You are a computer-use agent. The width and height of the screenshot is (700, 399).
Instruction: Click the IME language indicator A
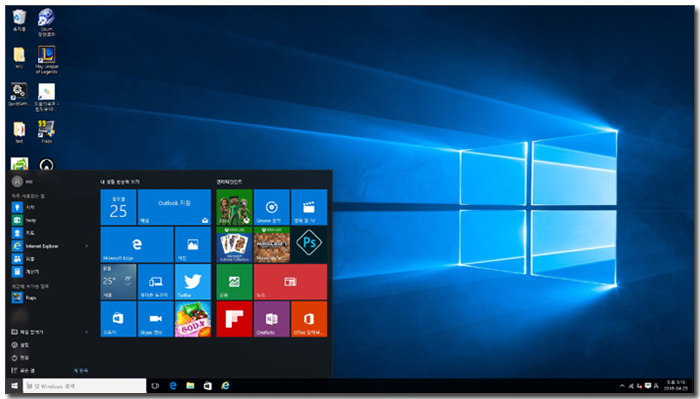tap(656, 386)
